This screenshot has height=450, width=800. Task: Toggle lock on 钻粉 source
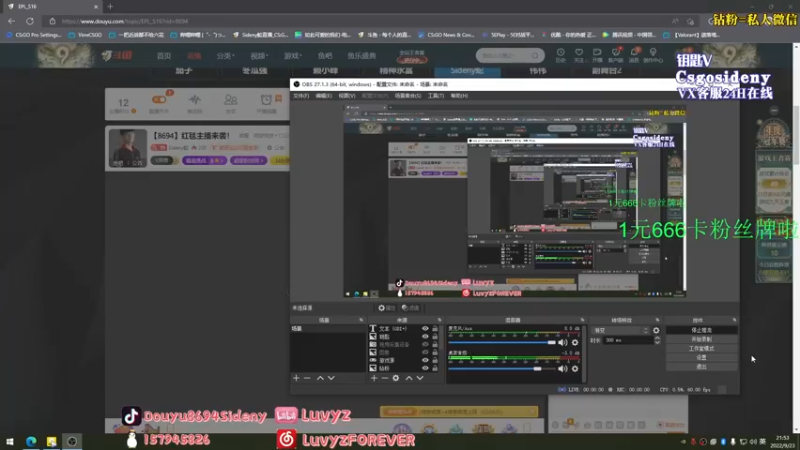435,368
